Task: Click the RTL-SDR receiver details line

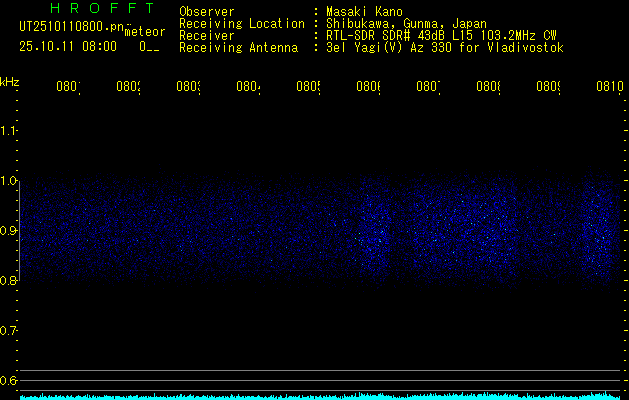Action: coord(441,35)
